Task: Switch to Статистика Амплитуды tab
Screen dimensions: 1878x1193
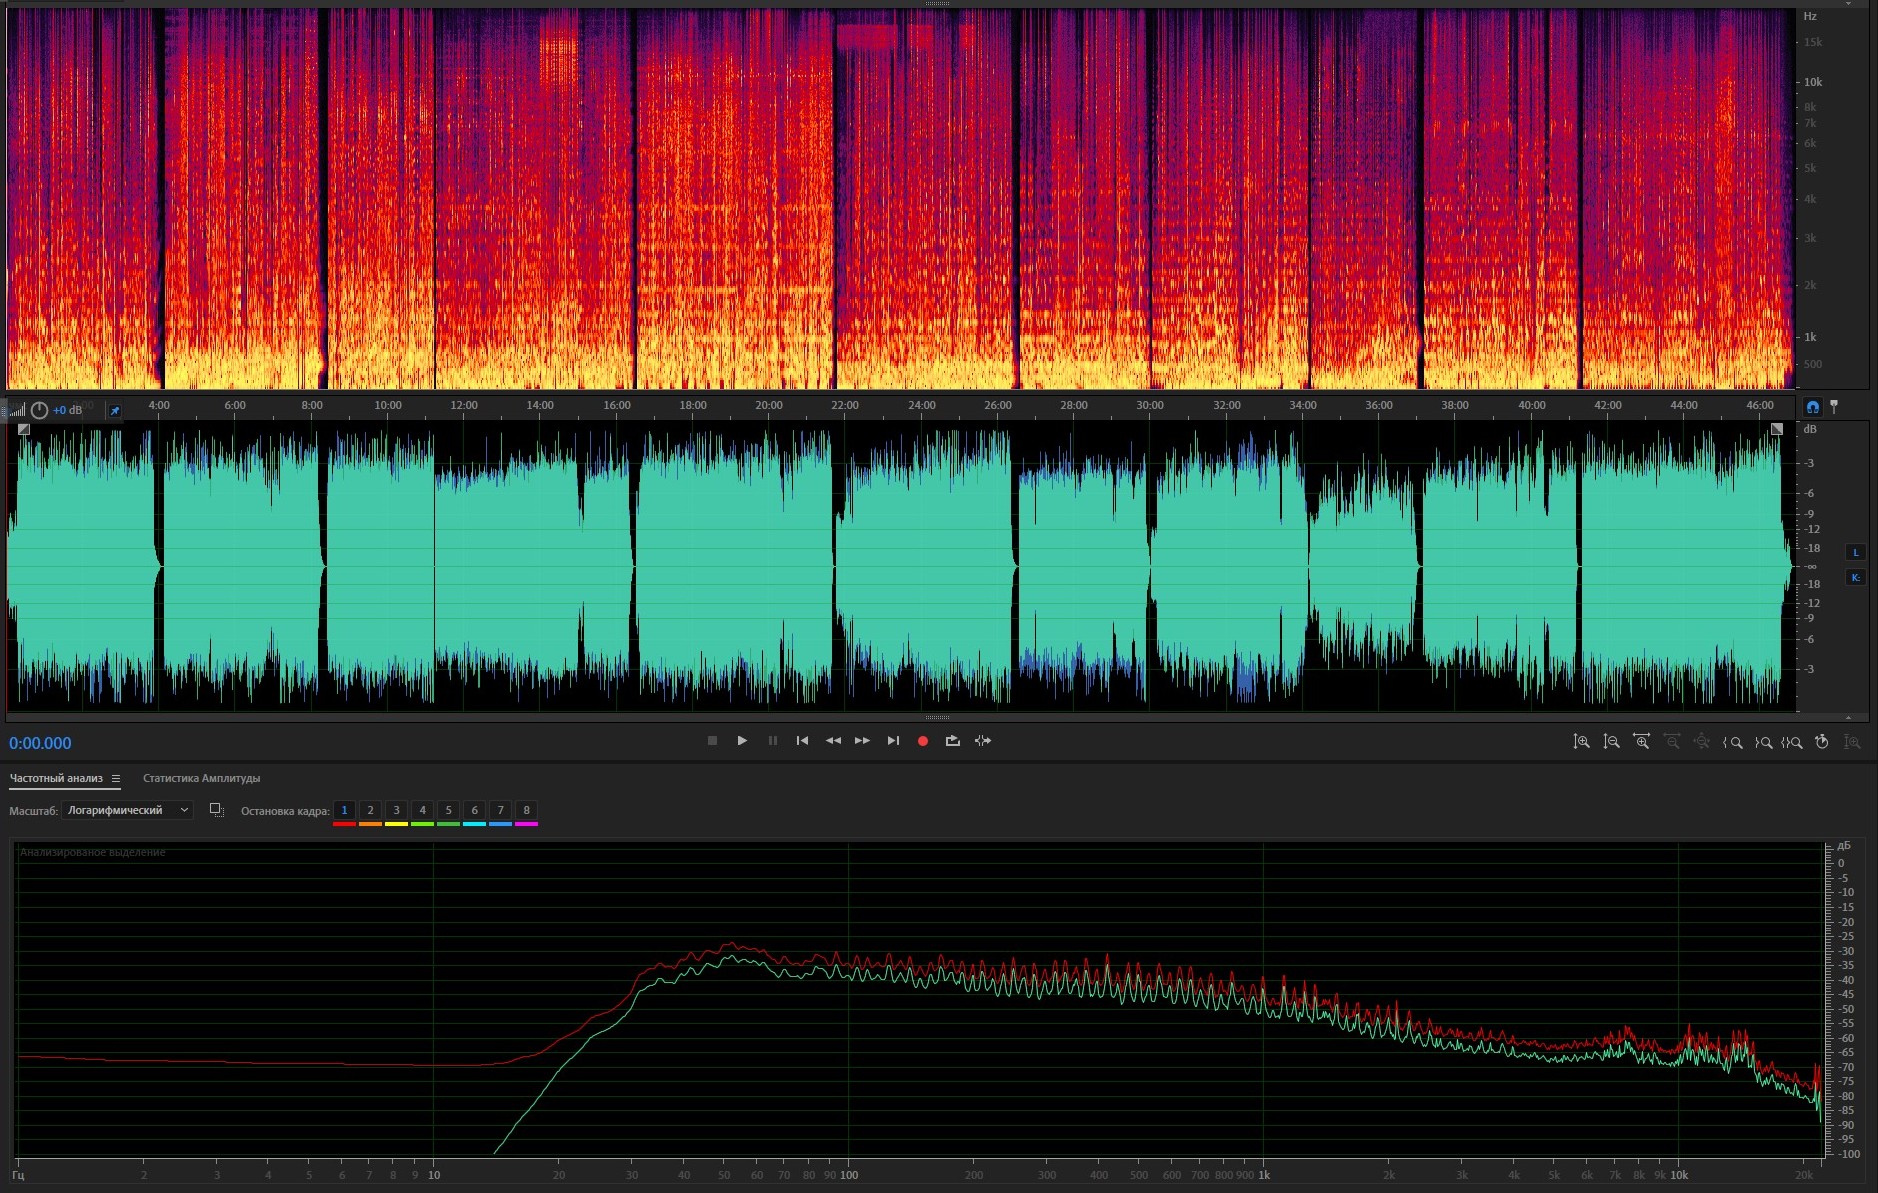Action: tap(201, 779)
